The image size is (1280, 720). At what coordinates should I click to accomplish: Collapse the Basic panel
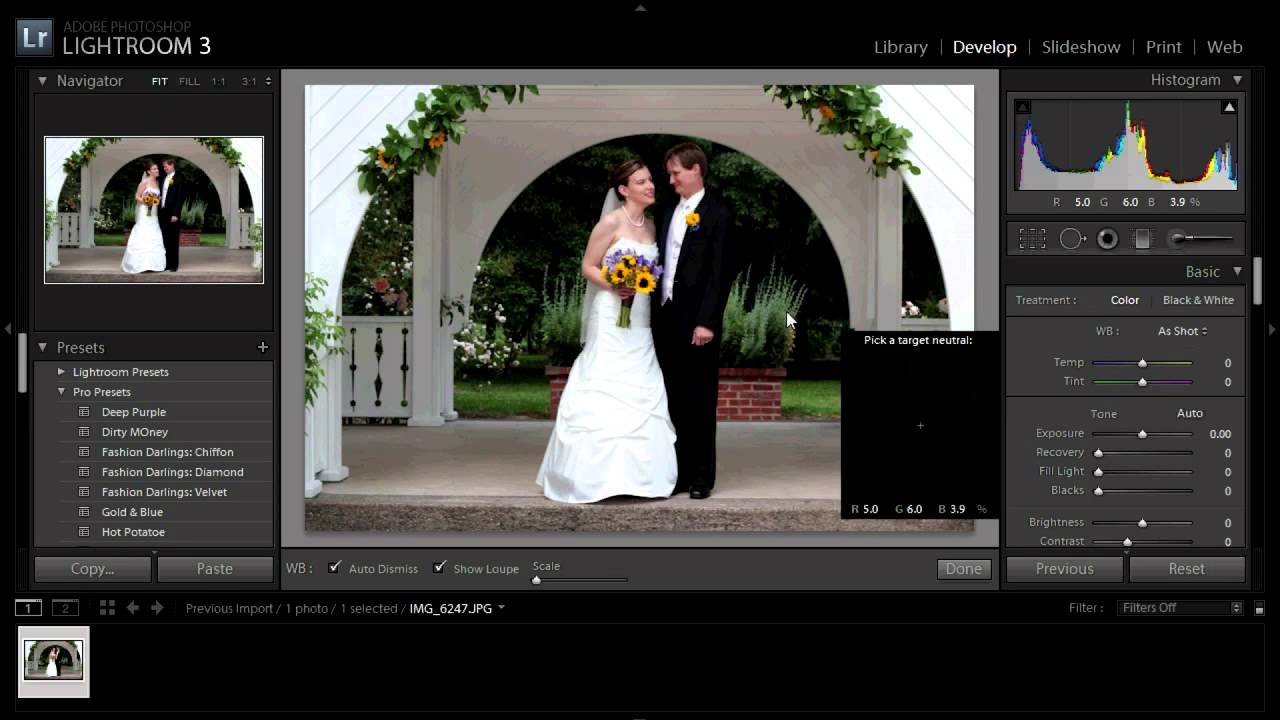[x=1237, y=271]
